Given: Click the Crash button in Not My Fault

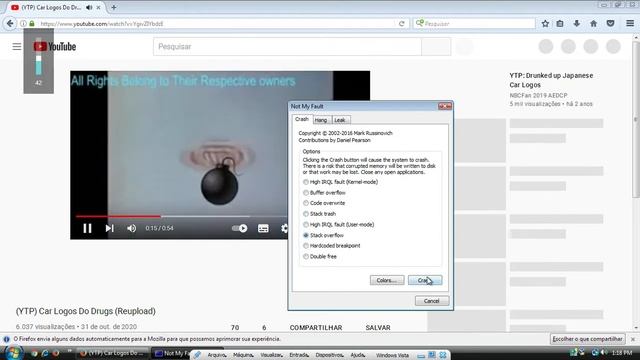Looking at the screenshot, I should (425, 280).
